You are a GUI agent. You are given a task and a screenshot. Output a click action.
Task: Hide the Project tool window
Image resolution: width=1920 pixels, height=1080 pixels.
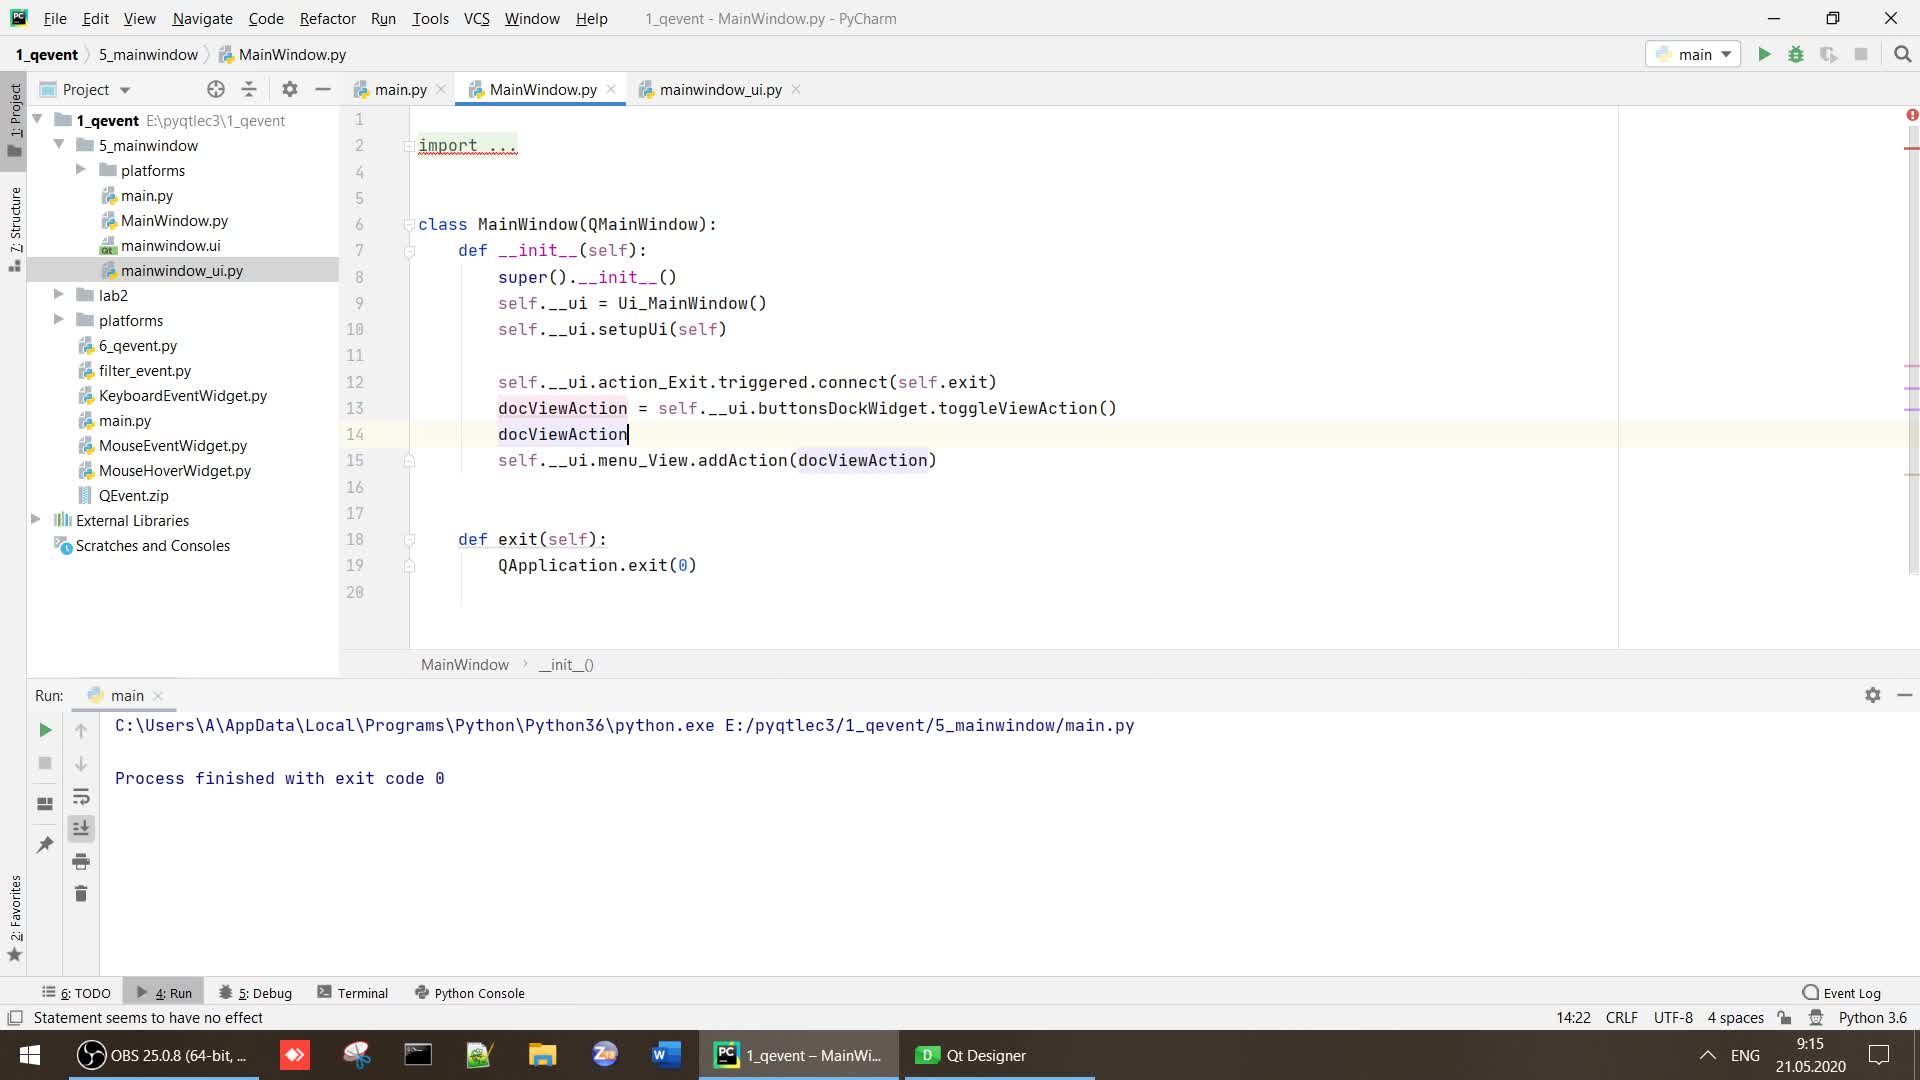click(322, 89)
